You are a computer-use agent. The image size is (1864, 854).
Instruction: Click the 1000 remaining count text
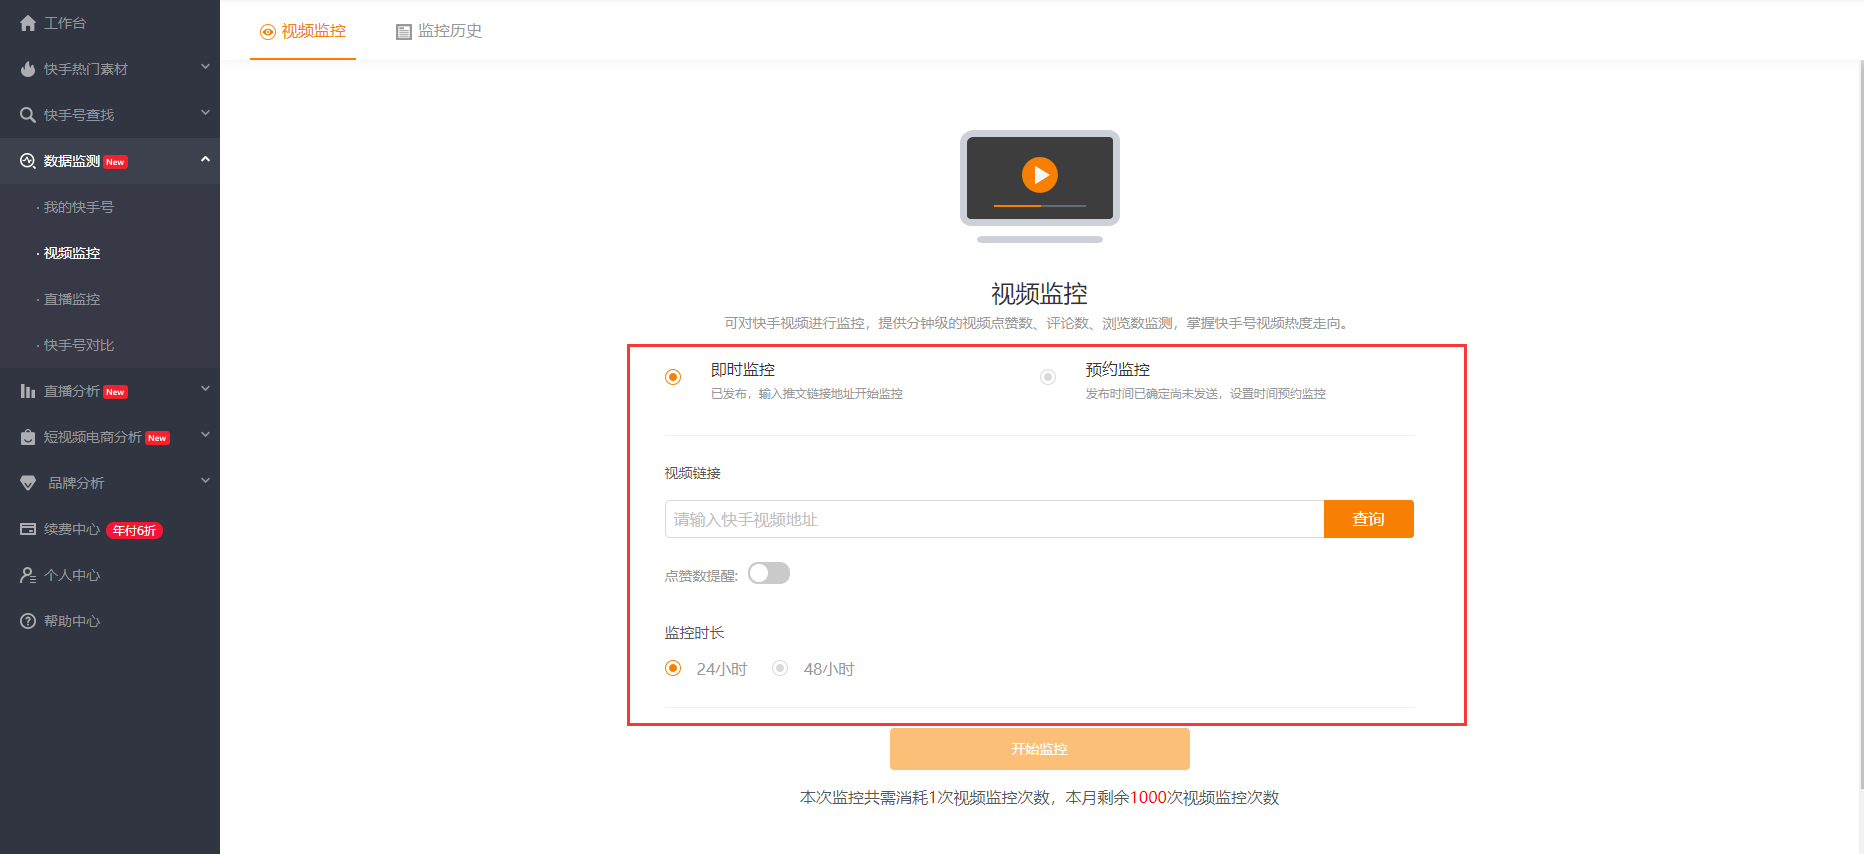1148,798
